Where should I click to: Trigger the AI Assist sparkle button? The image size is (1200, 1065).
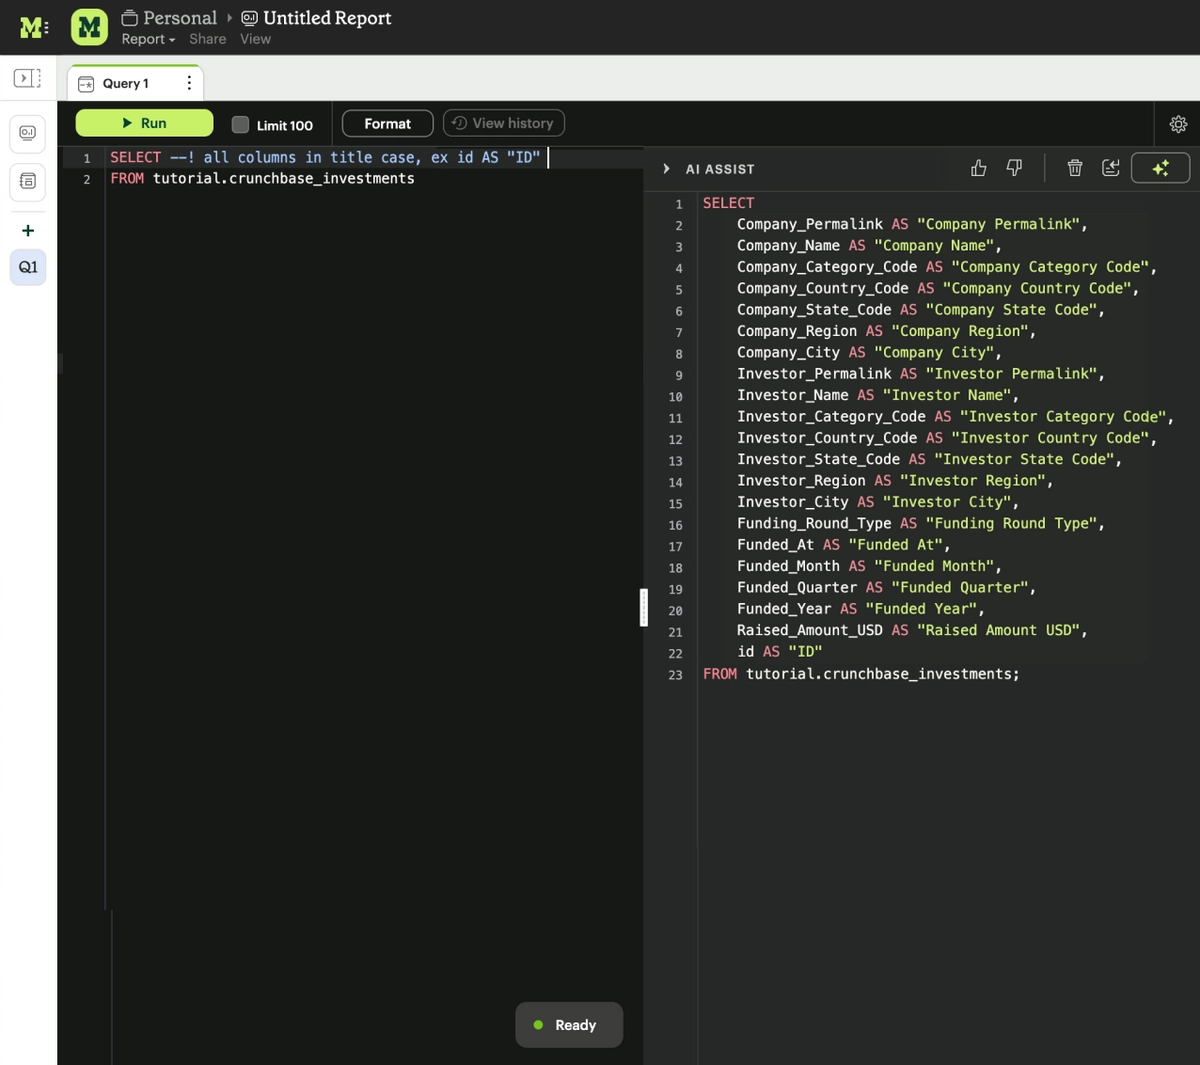pos(1160,167)
